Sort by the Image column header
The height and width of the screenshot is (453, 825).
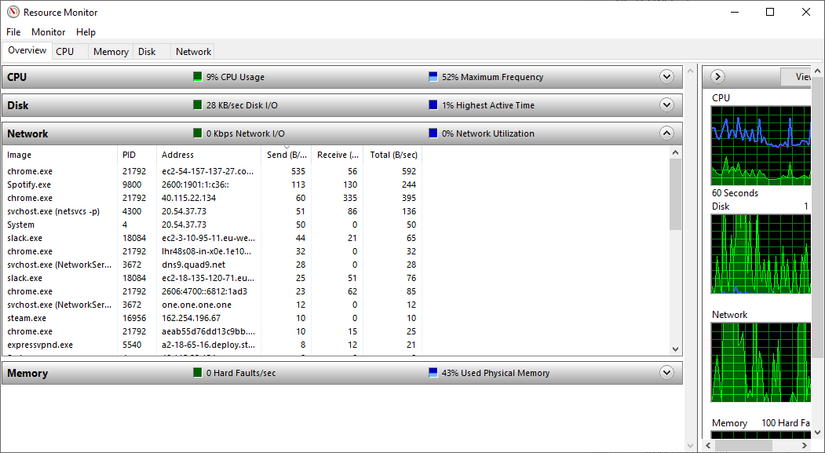[x=59, y=155]
